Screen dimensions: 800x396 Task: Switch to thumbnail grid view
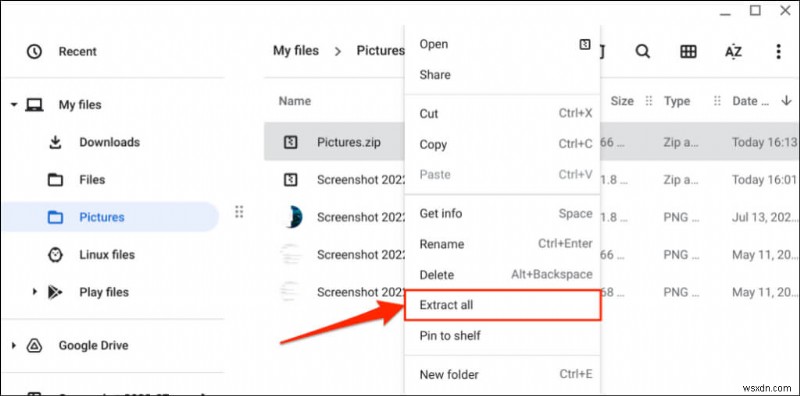[688, 52]
